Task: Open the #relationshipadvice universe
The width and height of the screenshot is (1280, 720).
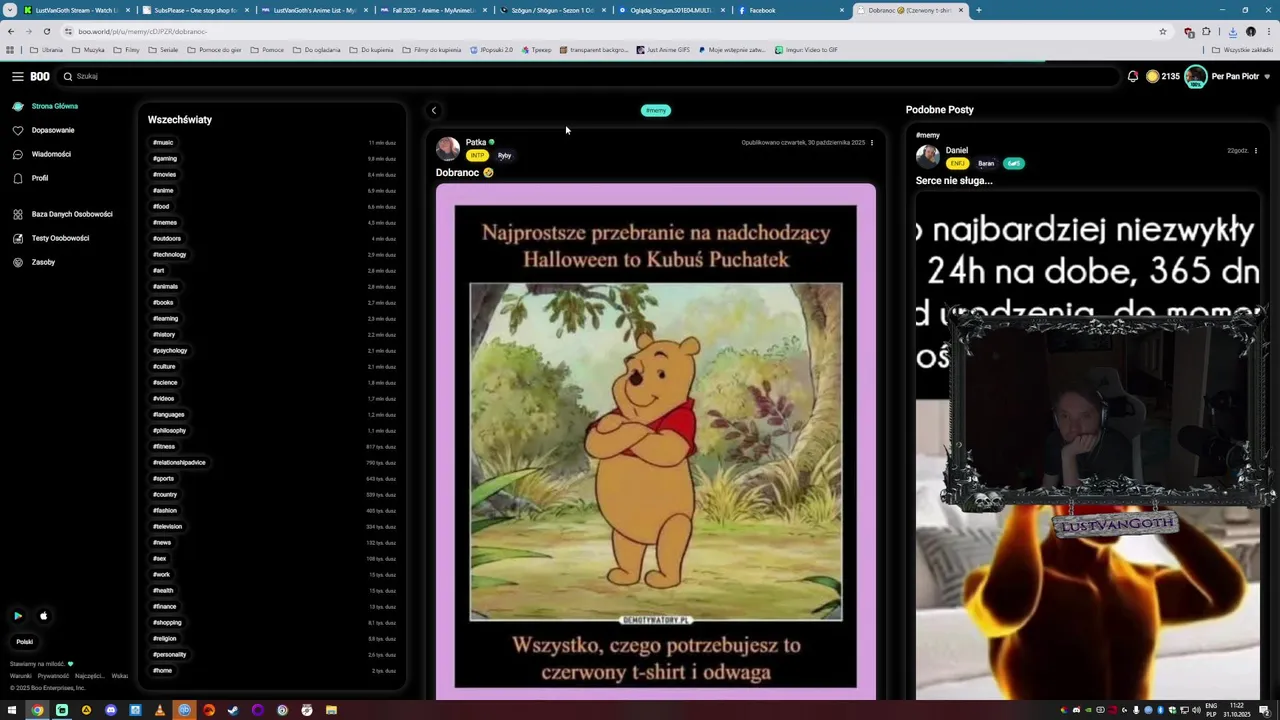Action: 179,462
